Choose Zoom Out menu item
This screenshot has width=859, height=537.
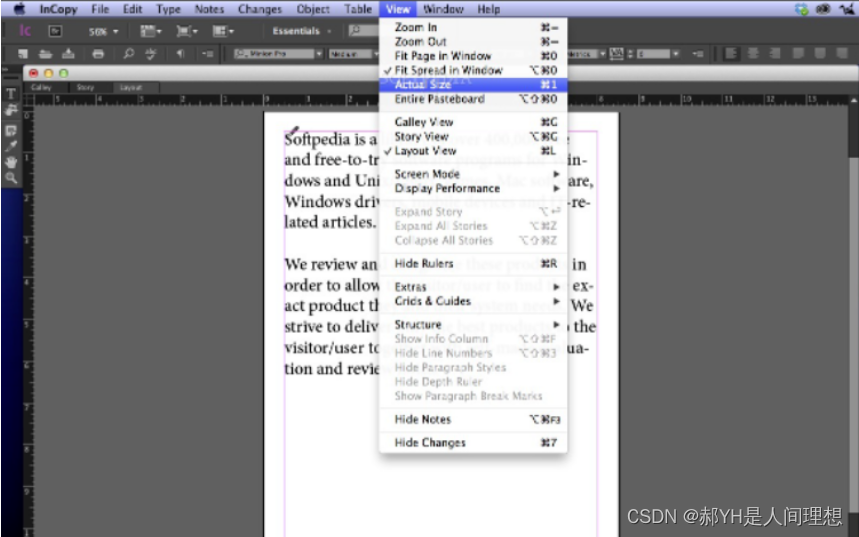pyautogui.click(x=473, y=42)
